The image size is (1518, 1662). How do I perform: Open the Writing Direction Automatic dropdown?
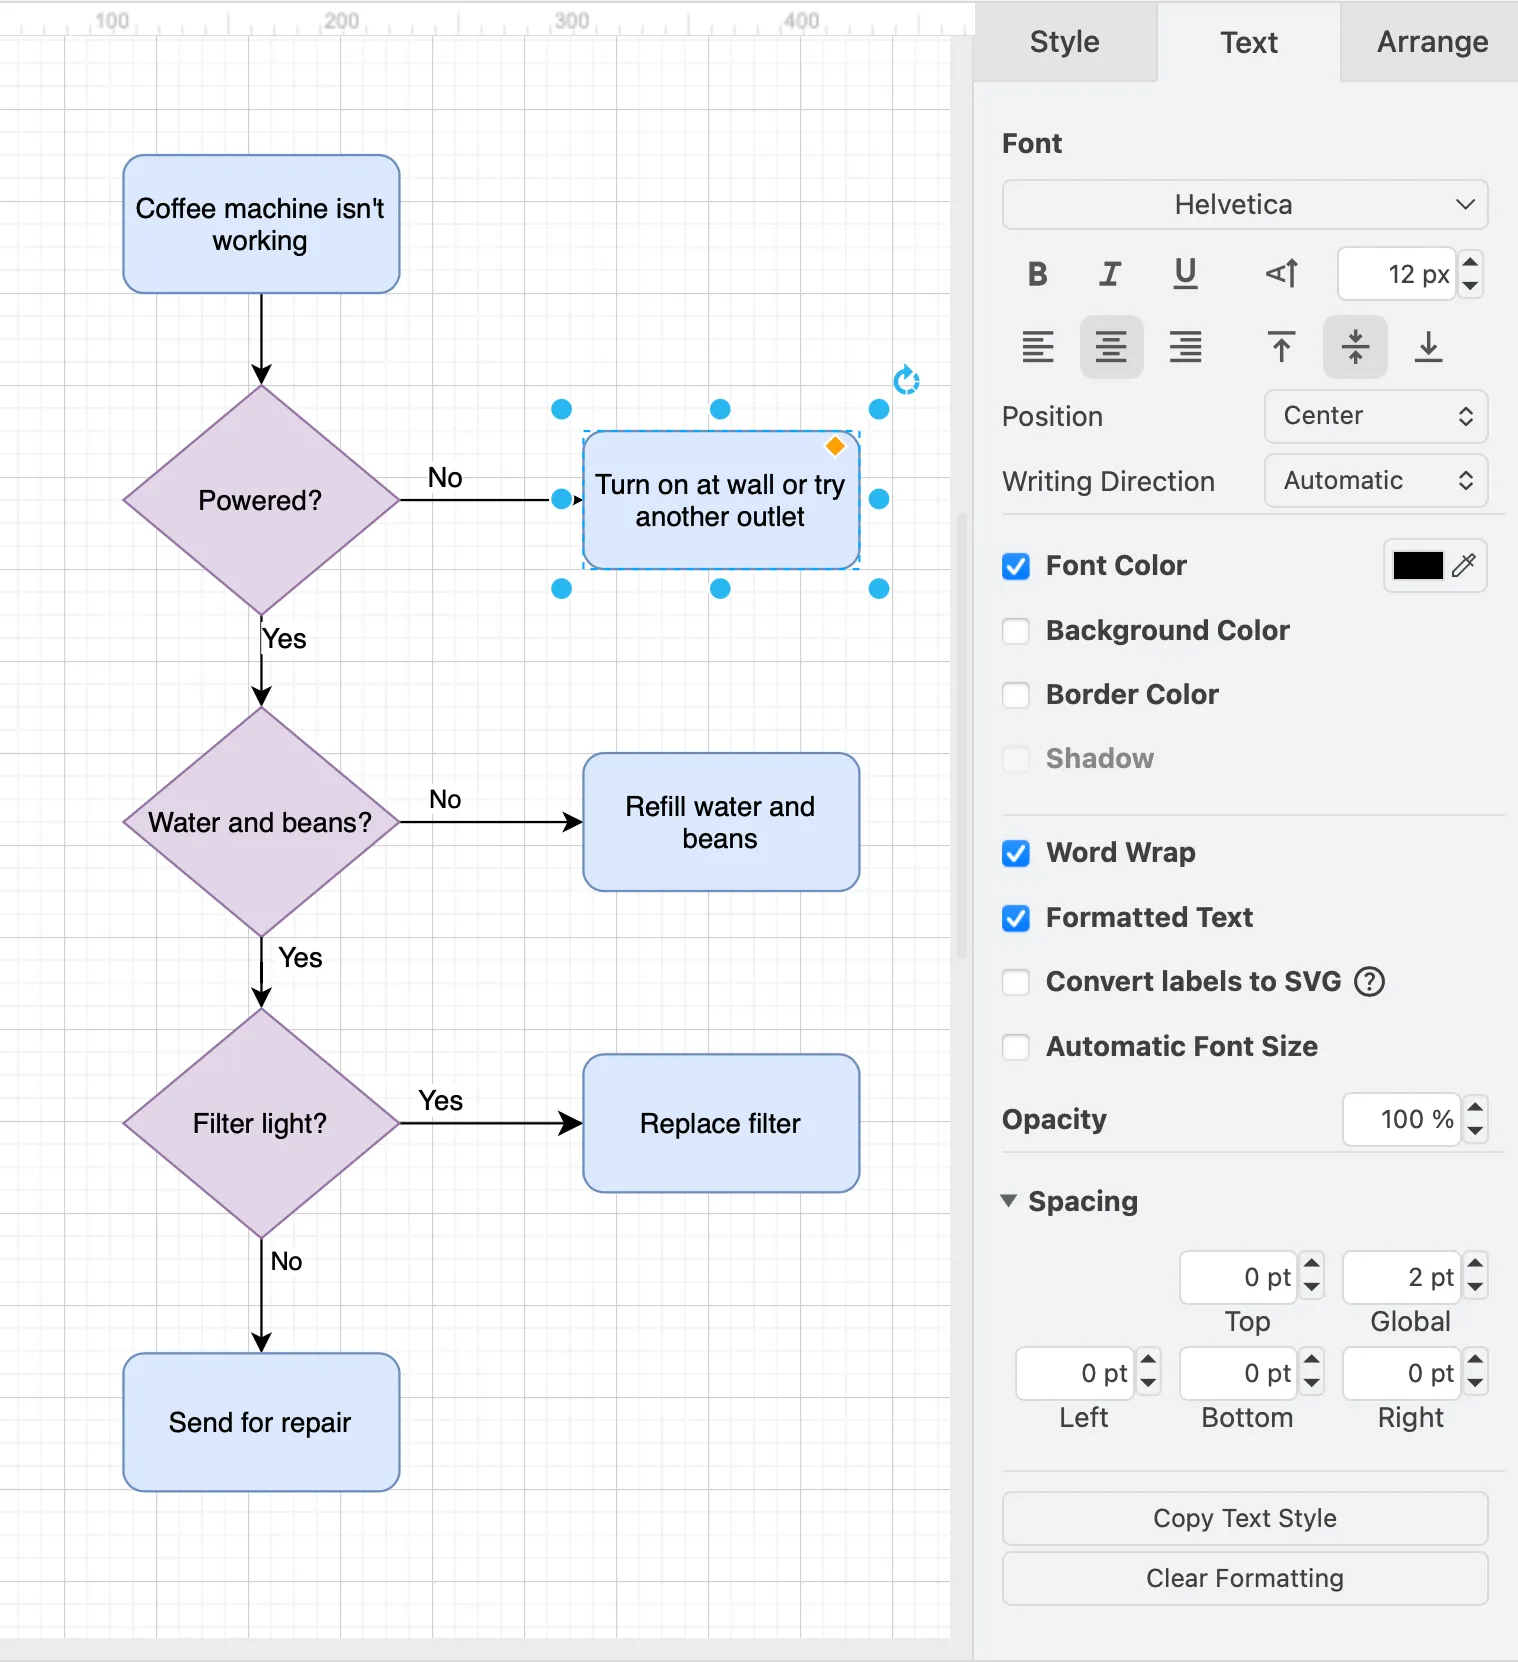(1376, 481)
